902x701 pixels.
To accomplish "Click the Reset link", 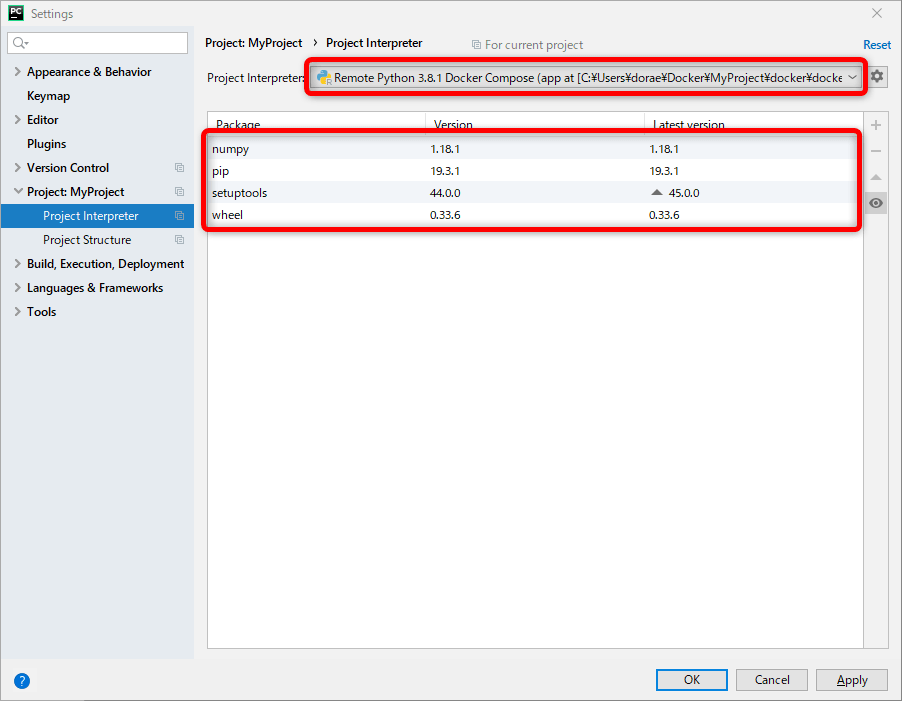I will pos(877,45).
